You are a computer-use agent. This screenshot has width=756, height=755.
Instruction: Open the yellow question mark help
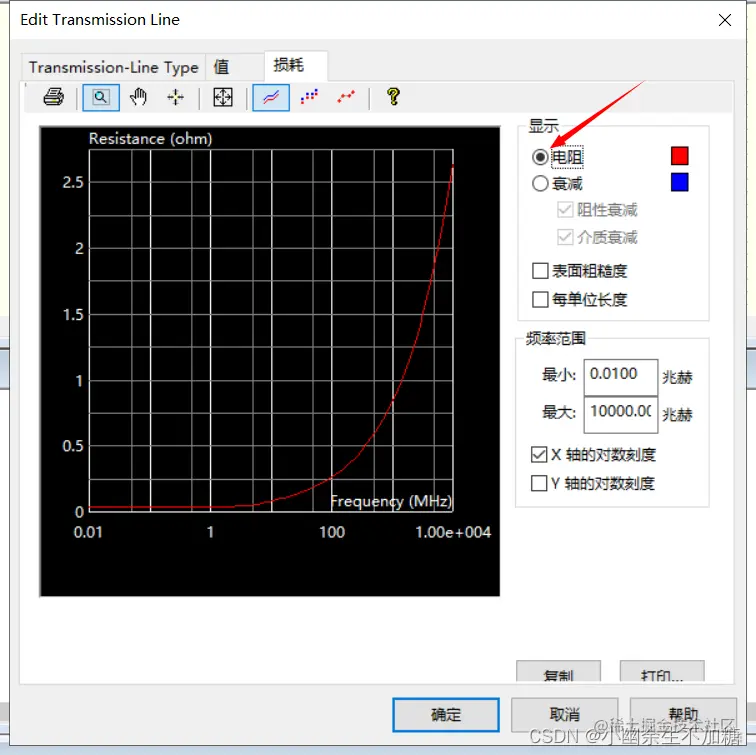click(393, 97)
